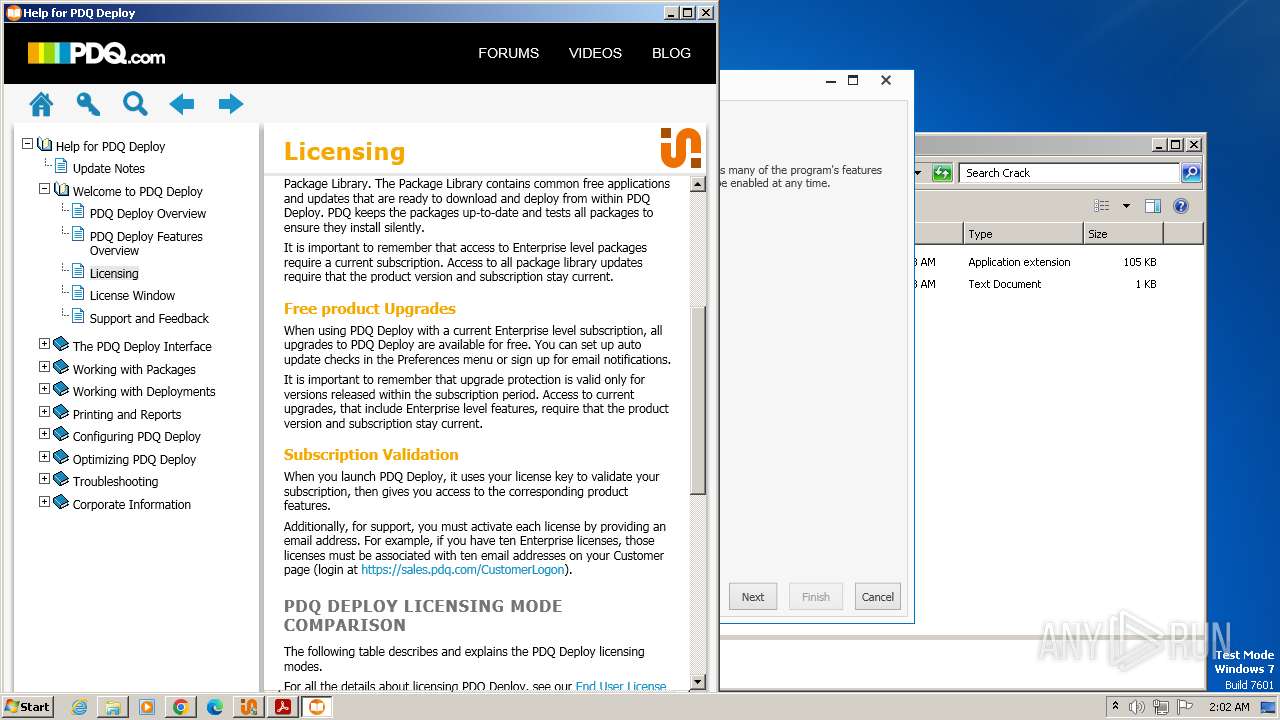Go to the help Home page icon
This screenshot has height=720, width=1280.
[41, 104]
